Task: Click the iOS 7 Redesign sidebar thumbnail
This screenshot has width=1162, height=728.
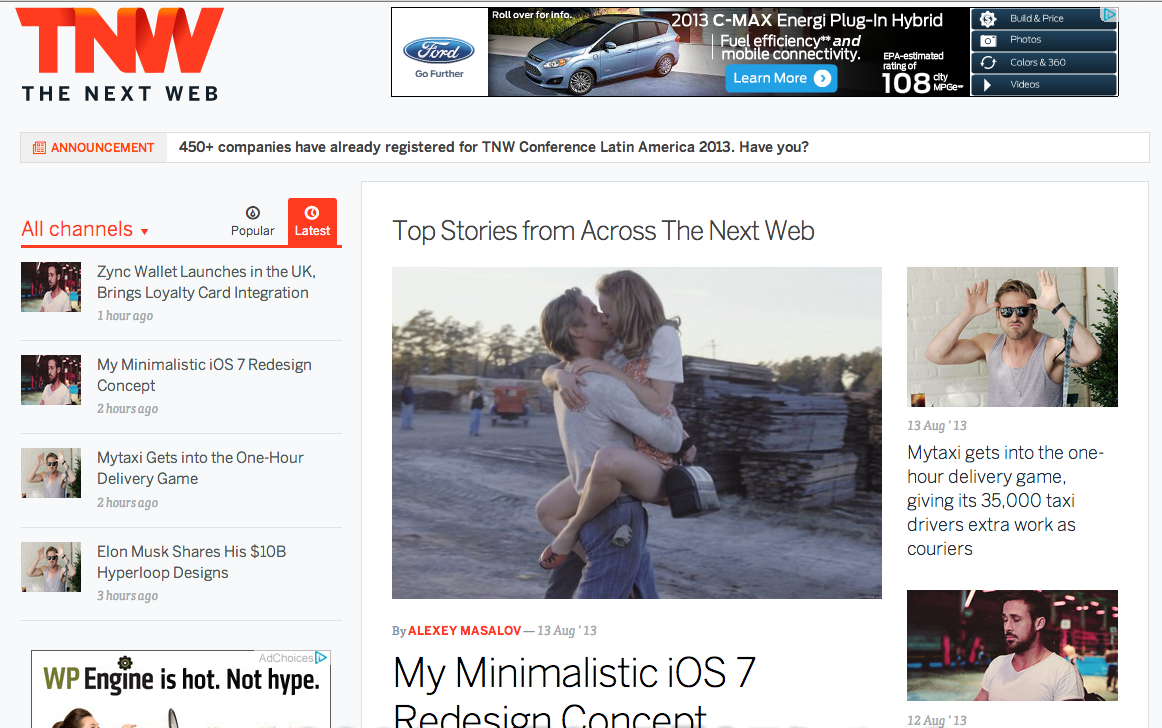Action: 51,380
